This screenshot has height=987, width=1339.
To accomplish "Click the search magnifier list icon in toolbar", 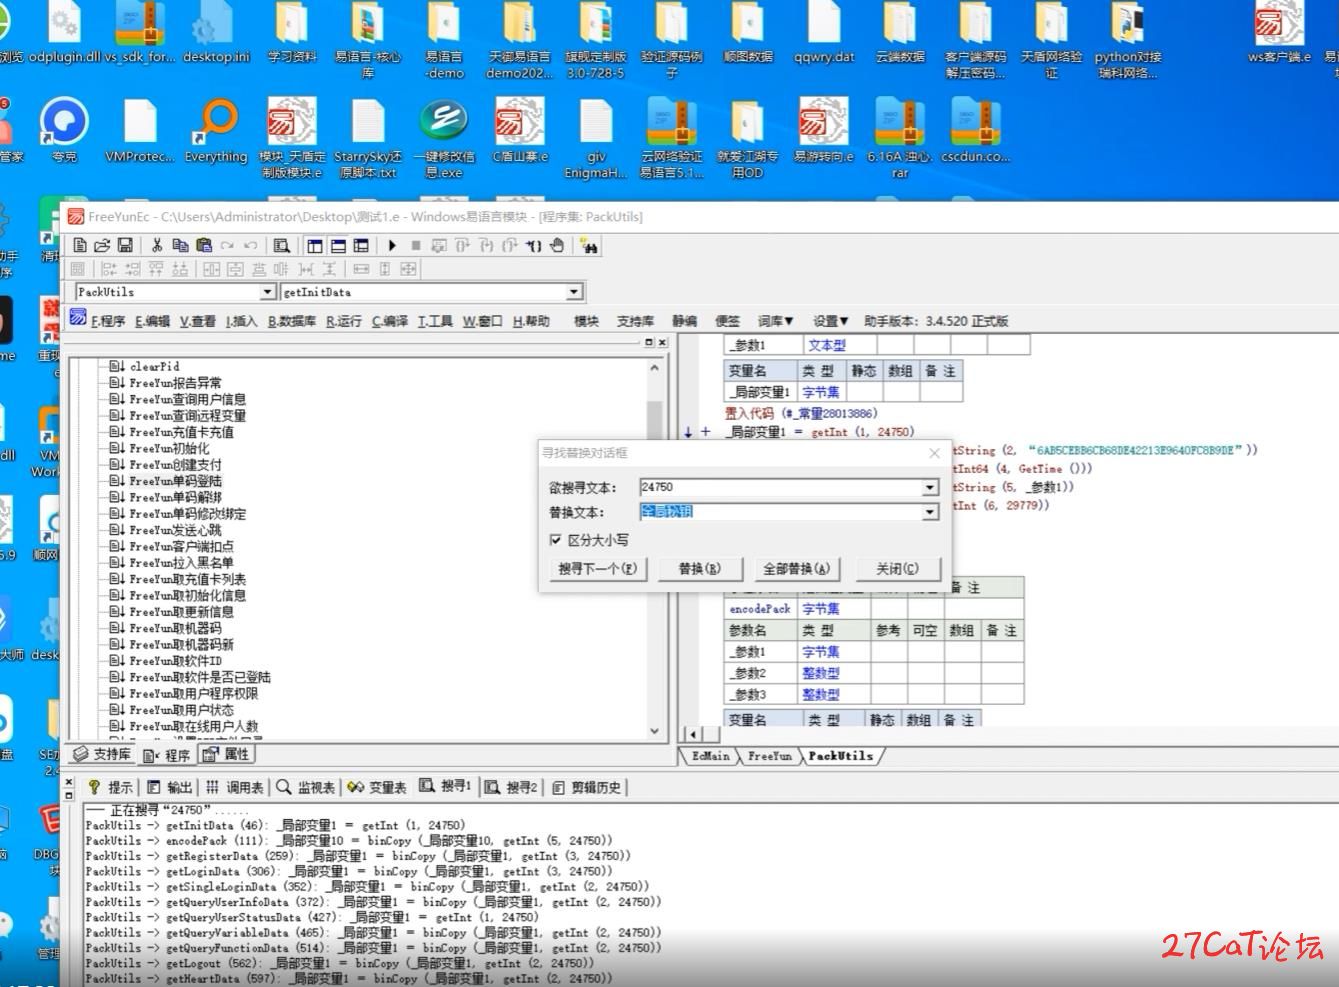I will click(282, 245).
